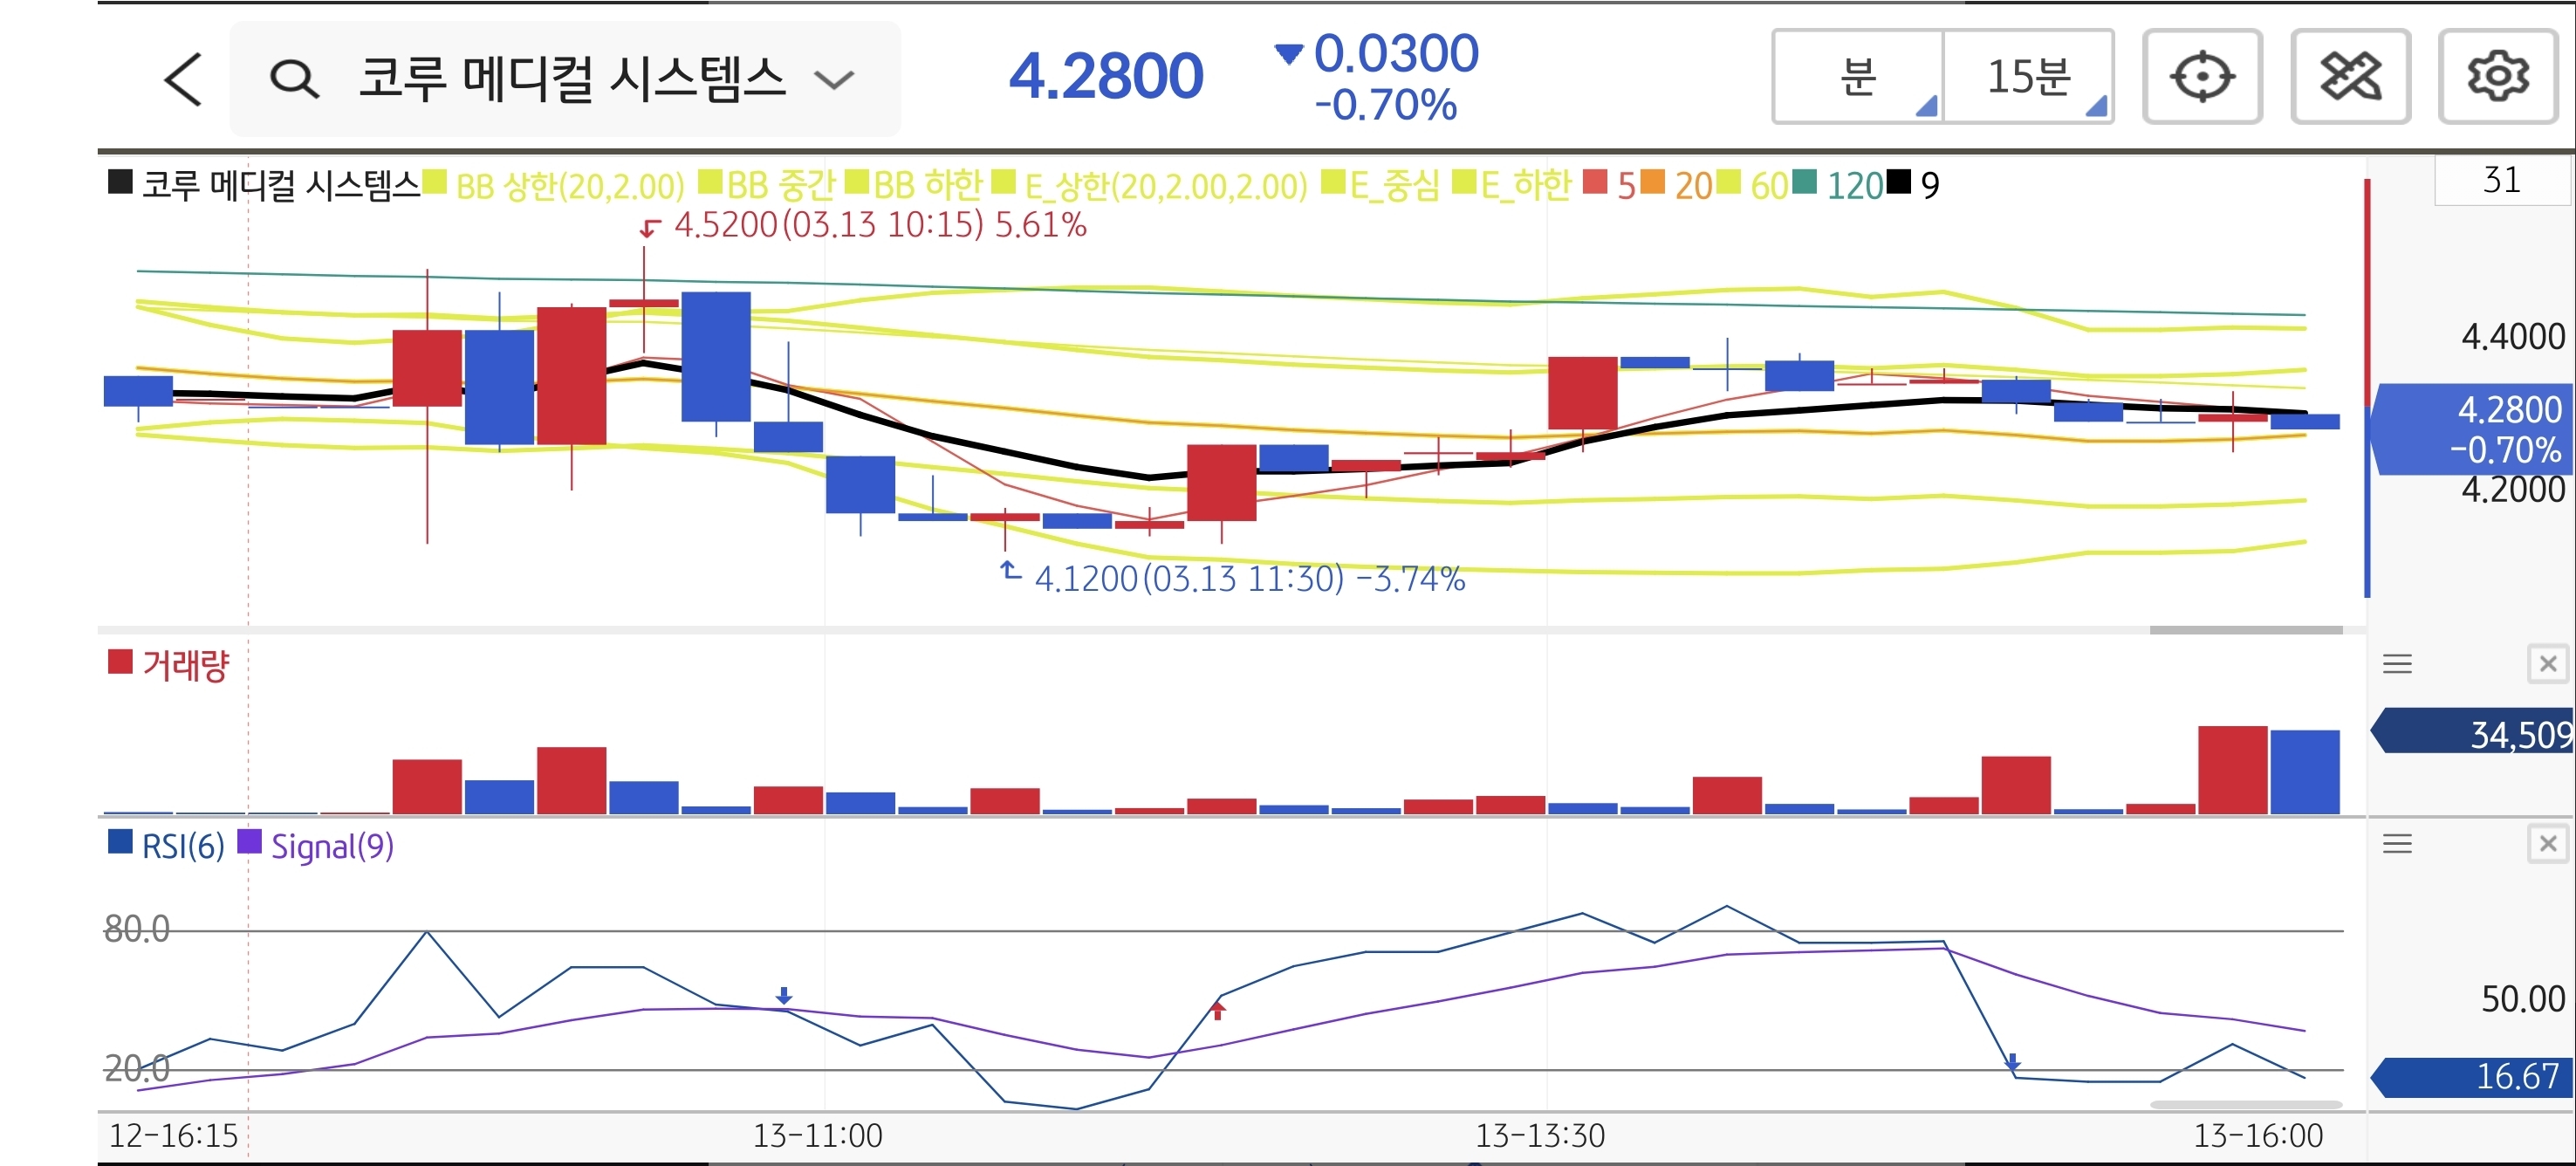Viewport: 2576px width, 1166px height.
Task: Open the 분 chart period dropdown
Action: tap(1858, 77)
